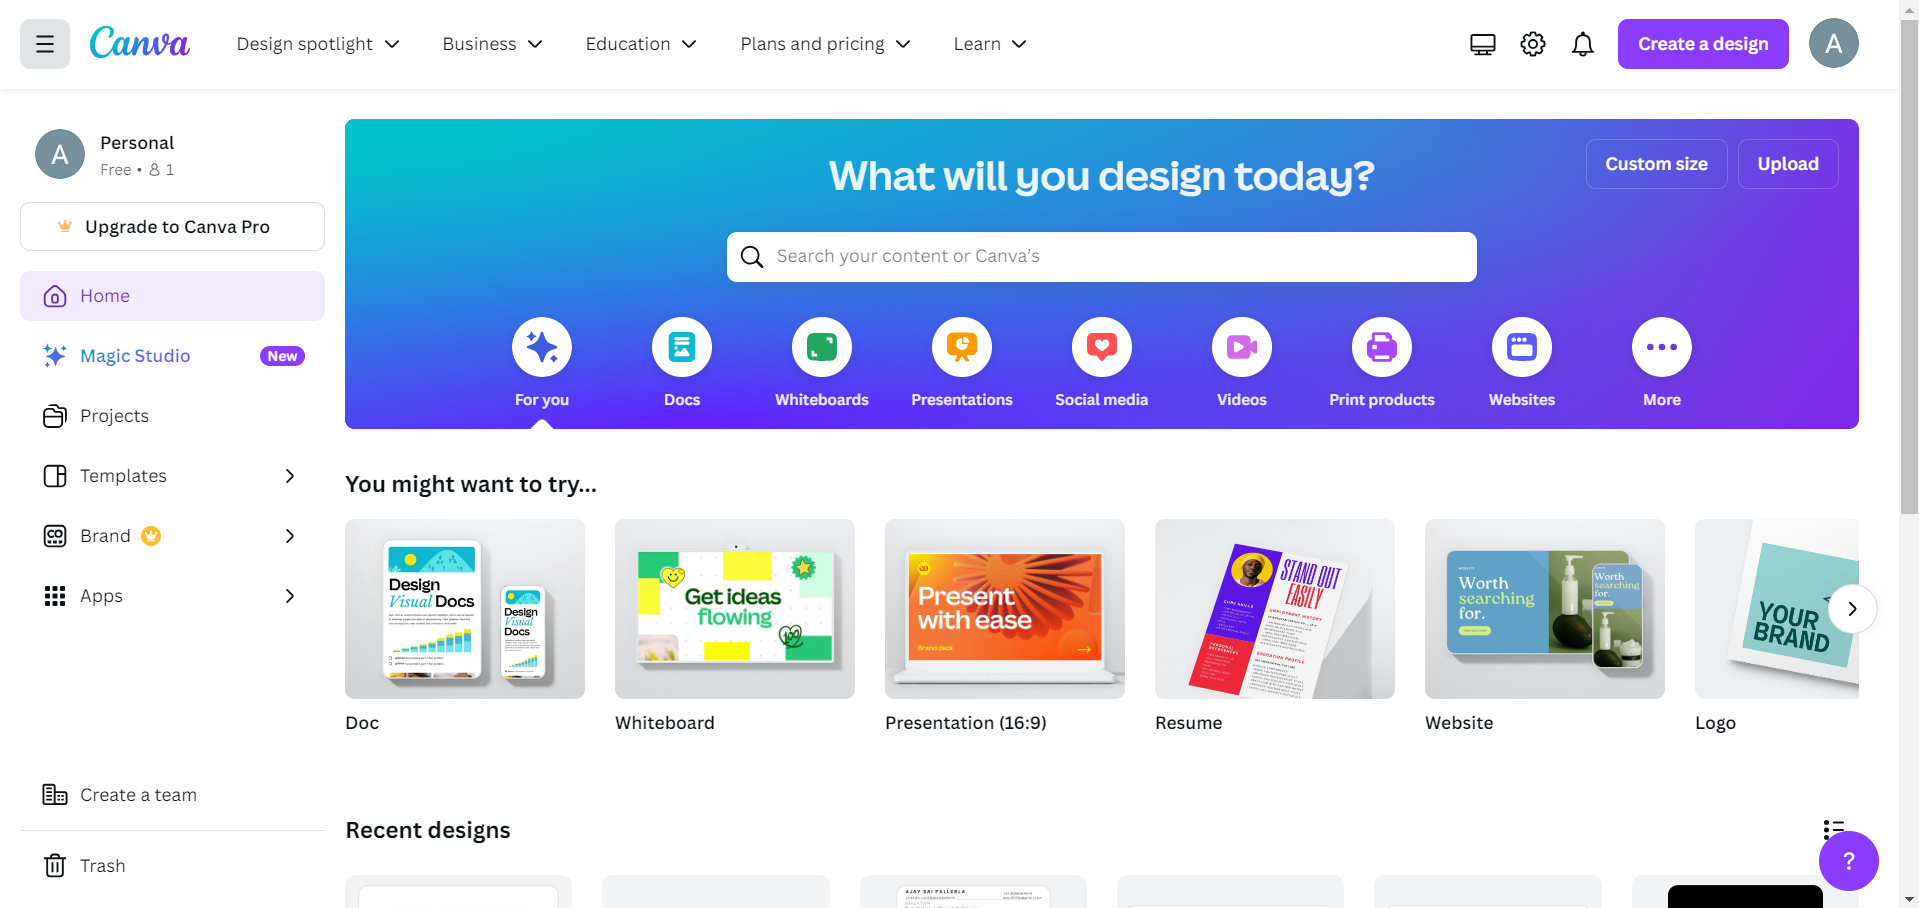Open the purple help question button
The width and height of the screenshot is (1919, 908).
point(1848,860)
